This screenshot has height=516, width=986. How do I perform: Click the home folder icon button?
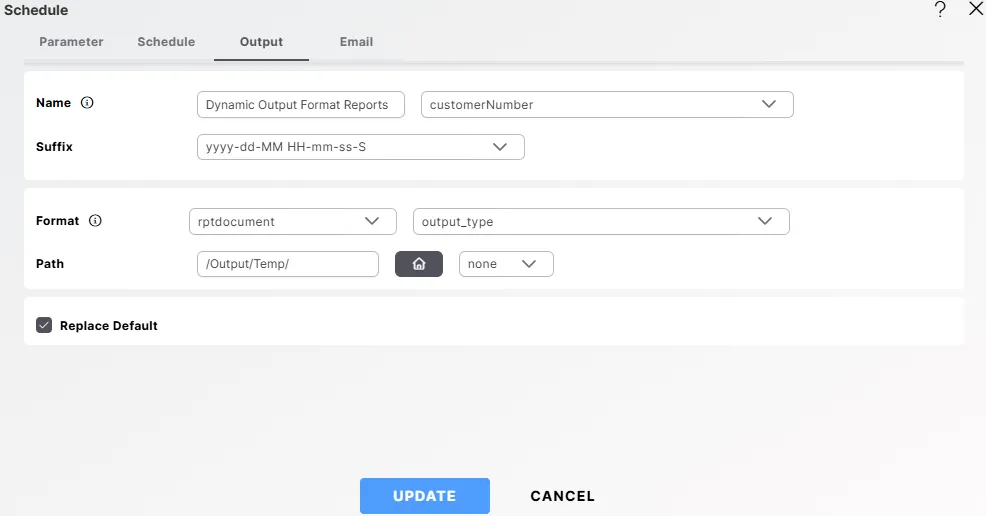[x=419, y=264]
